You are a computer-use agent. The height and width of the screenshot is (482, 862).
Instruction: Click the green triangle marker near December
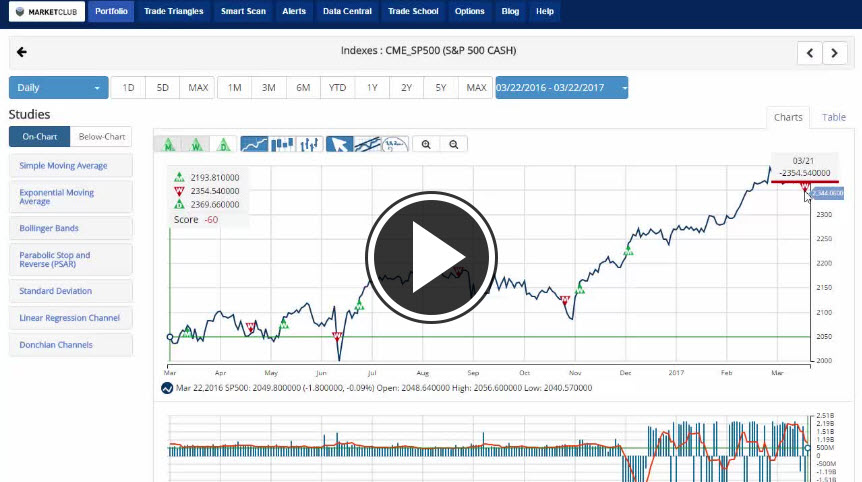coord(628,251)
